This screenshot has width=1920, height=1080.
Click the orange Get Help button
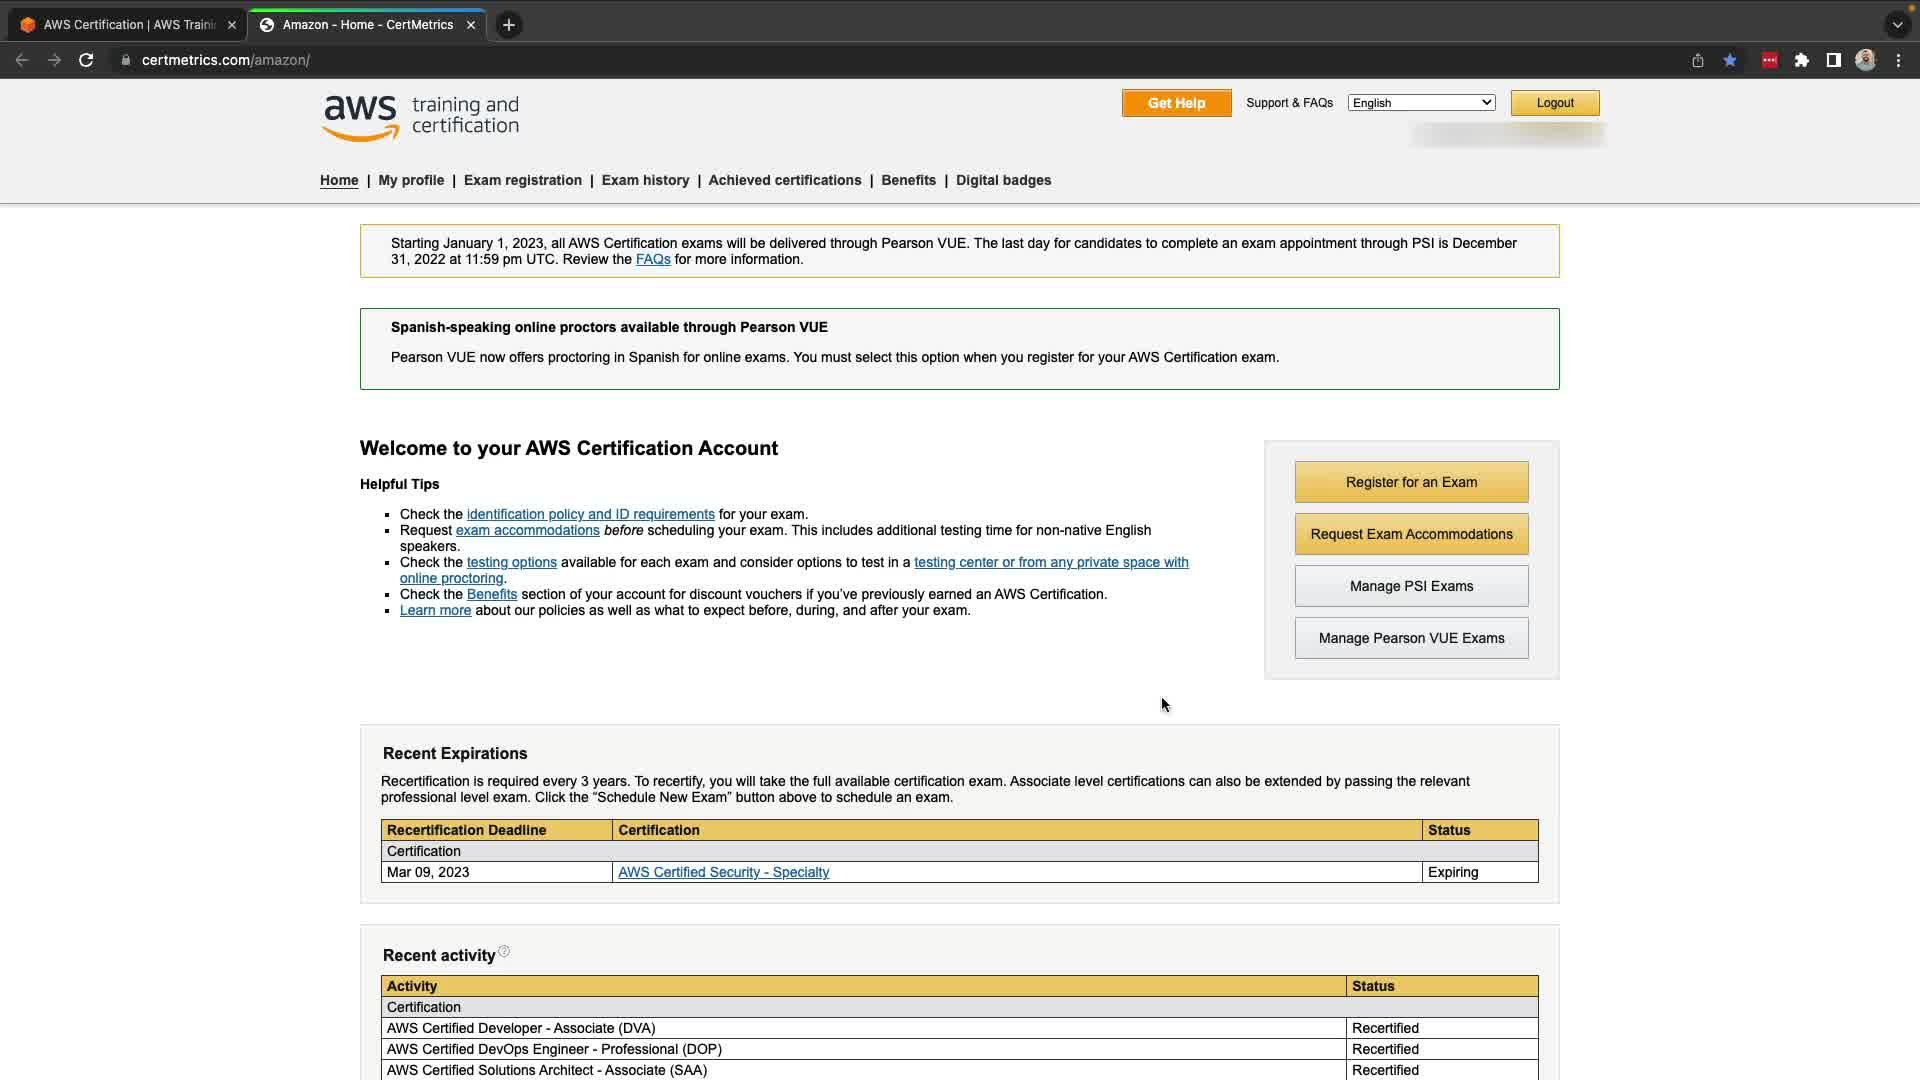pos(1176,103)
